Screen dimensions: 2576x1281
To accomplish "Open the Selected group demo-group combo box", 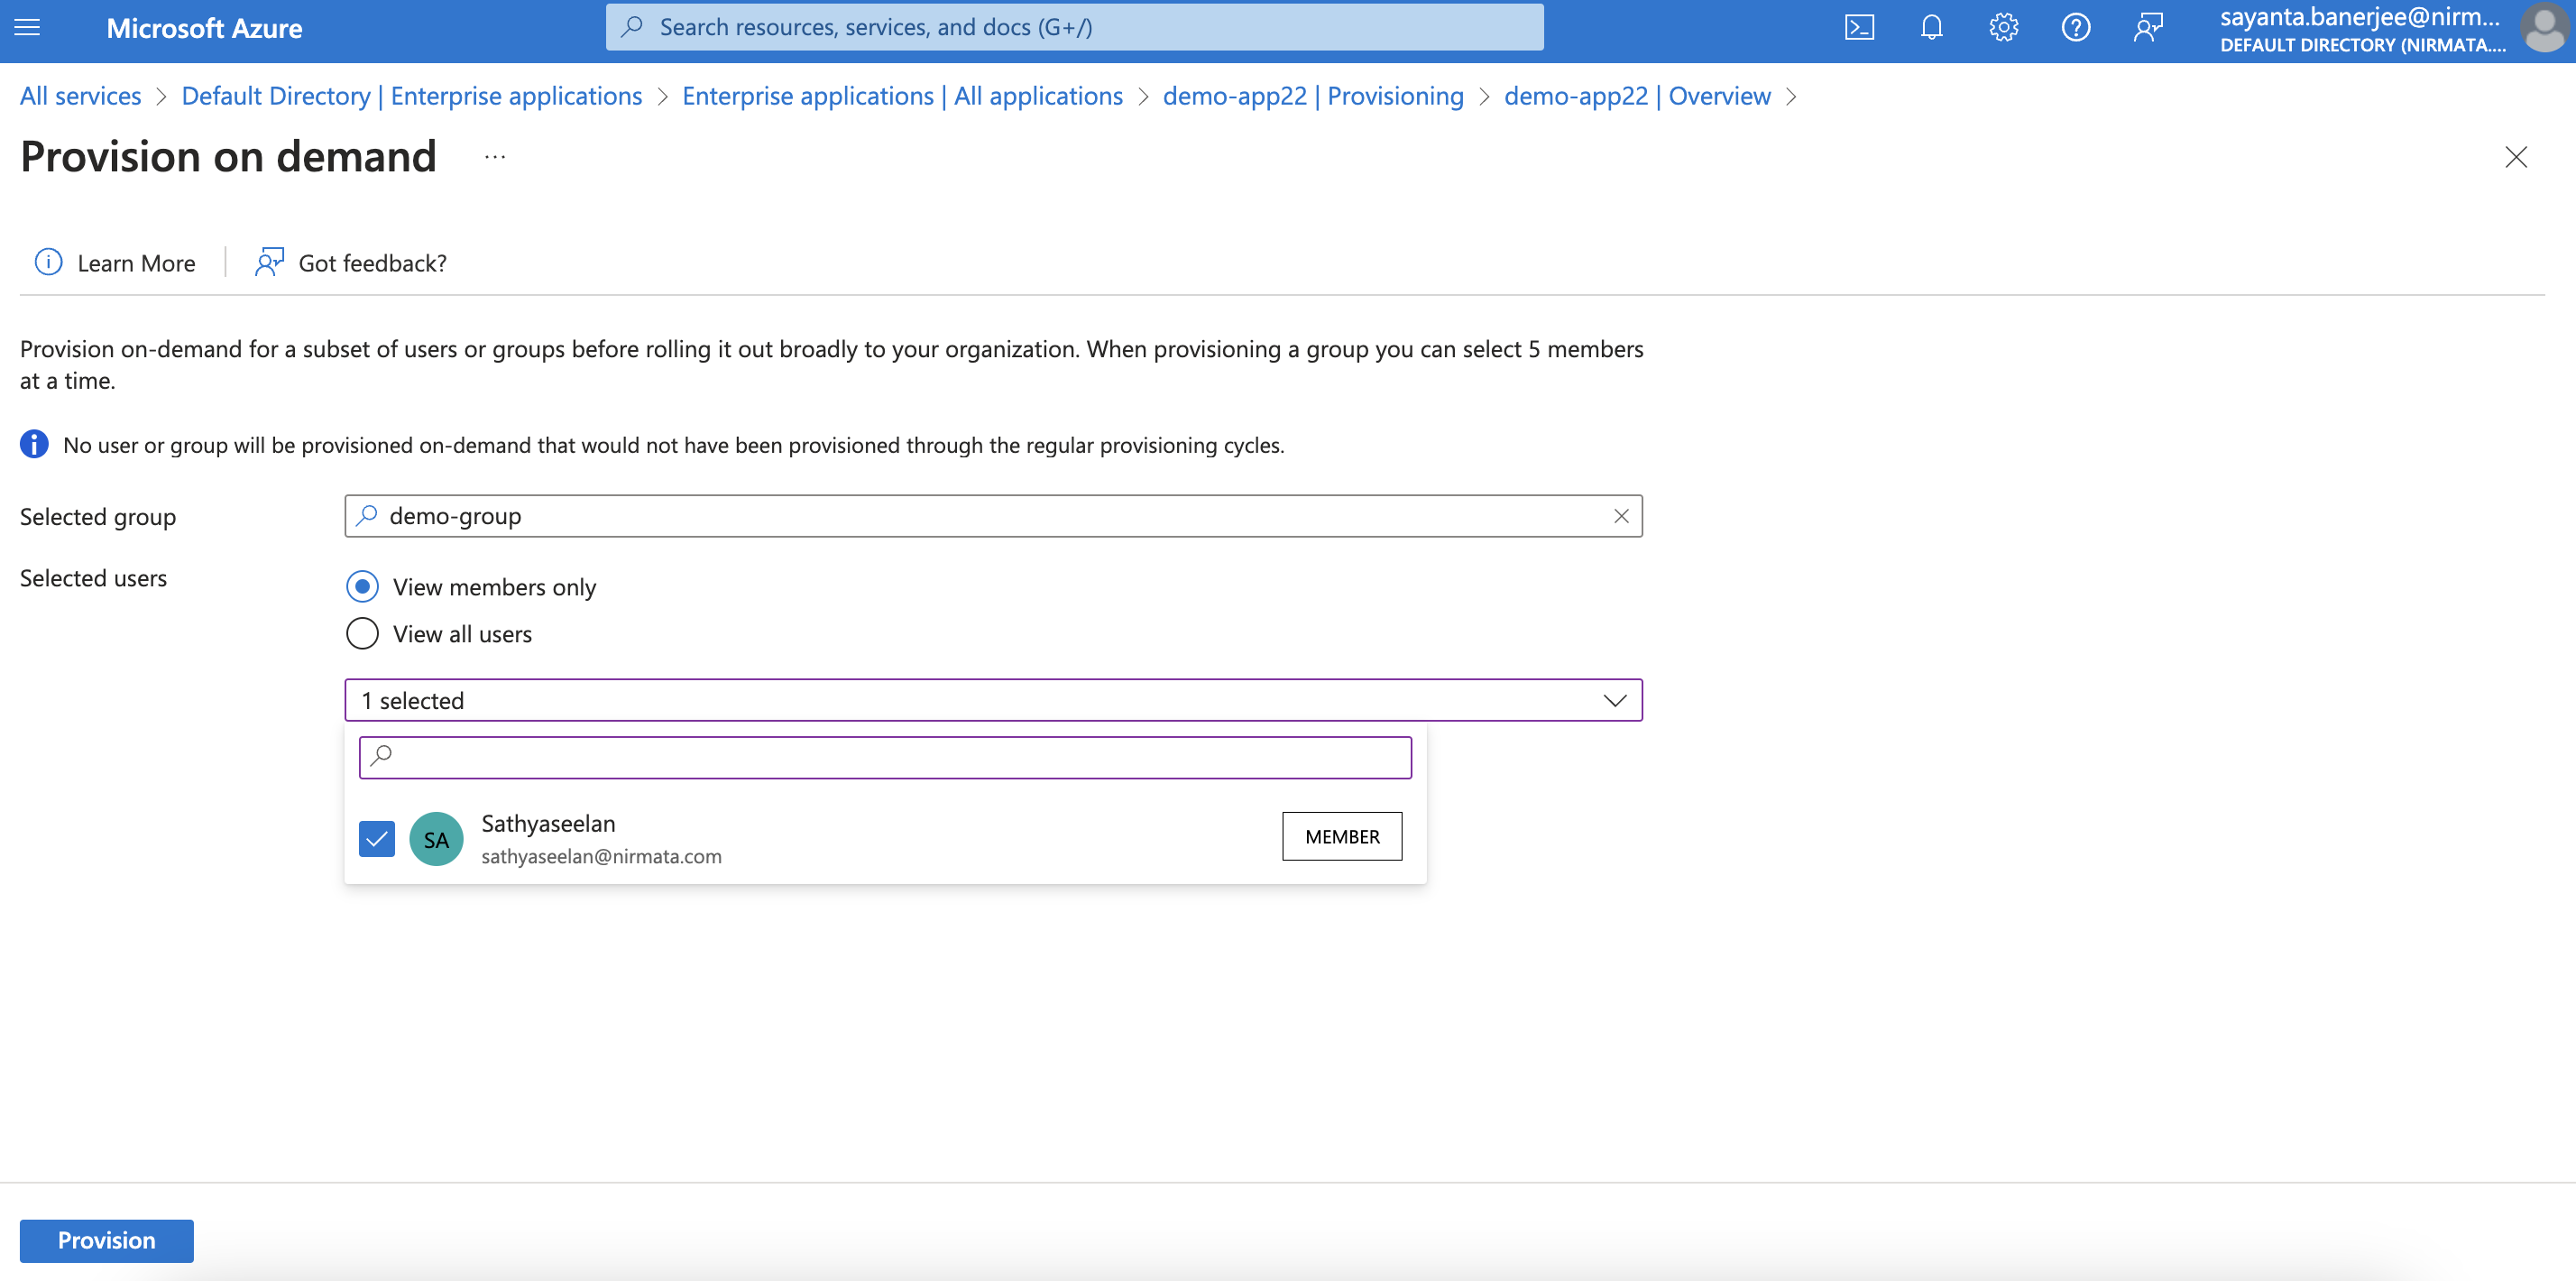I will pos(993,516).
